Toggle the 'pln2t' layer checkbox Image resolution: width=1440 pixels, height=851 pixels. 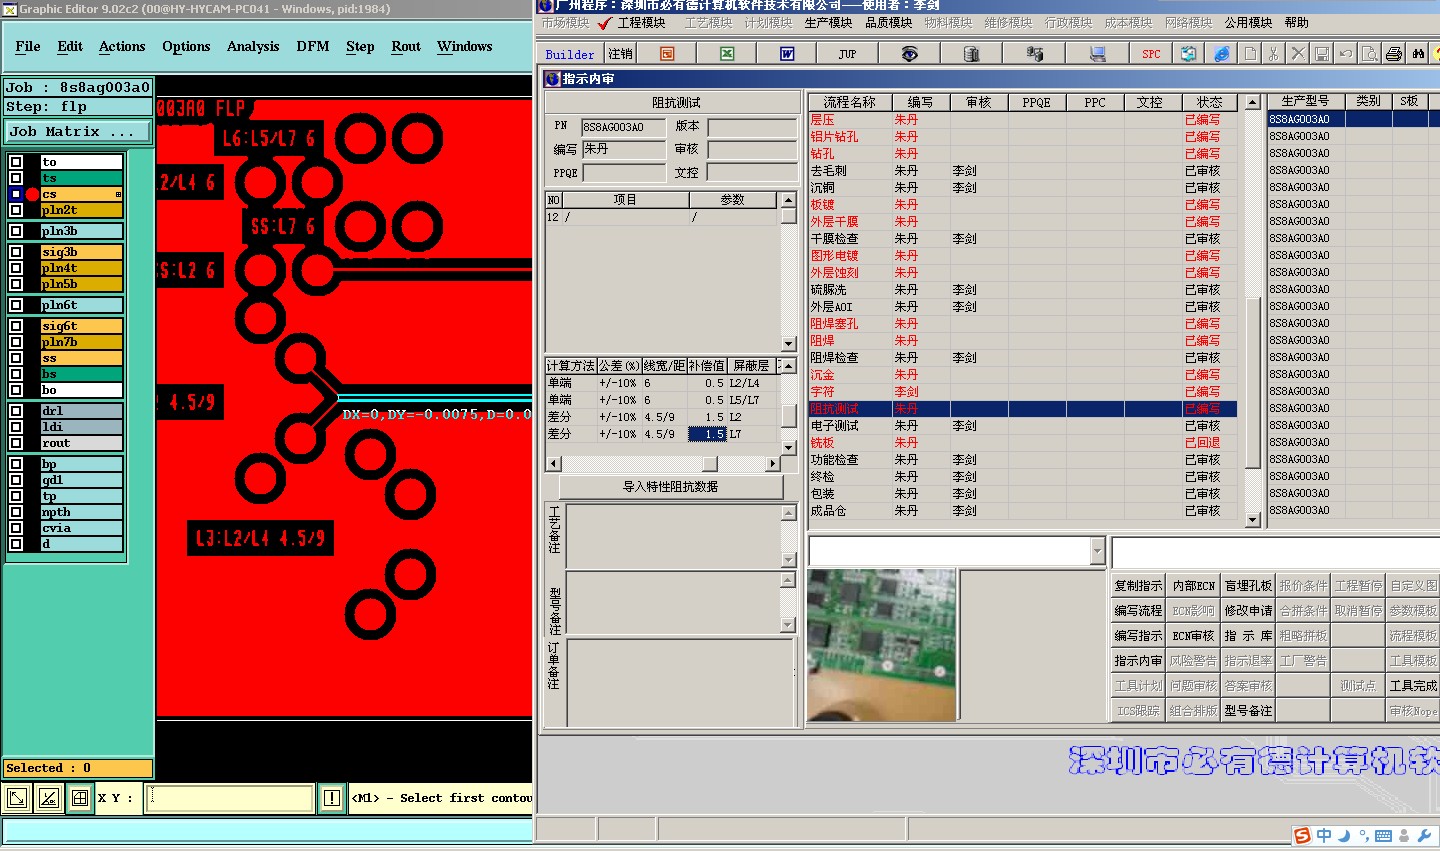click(x=16, y=210)
